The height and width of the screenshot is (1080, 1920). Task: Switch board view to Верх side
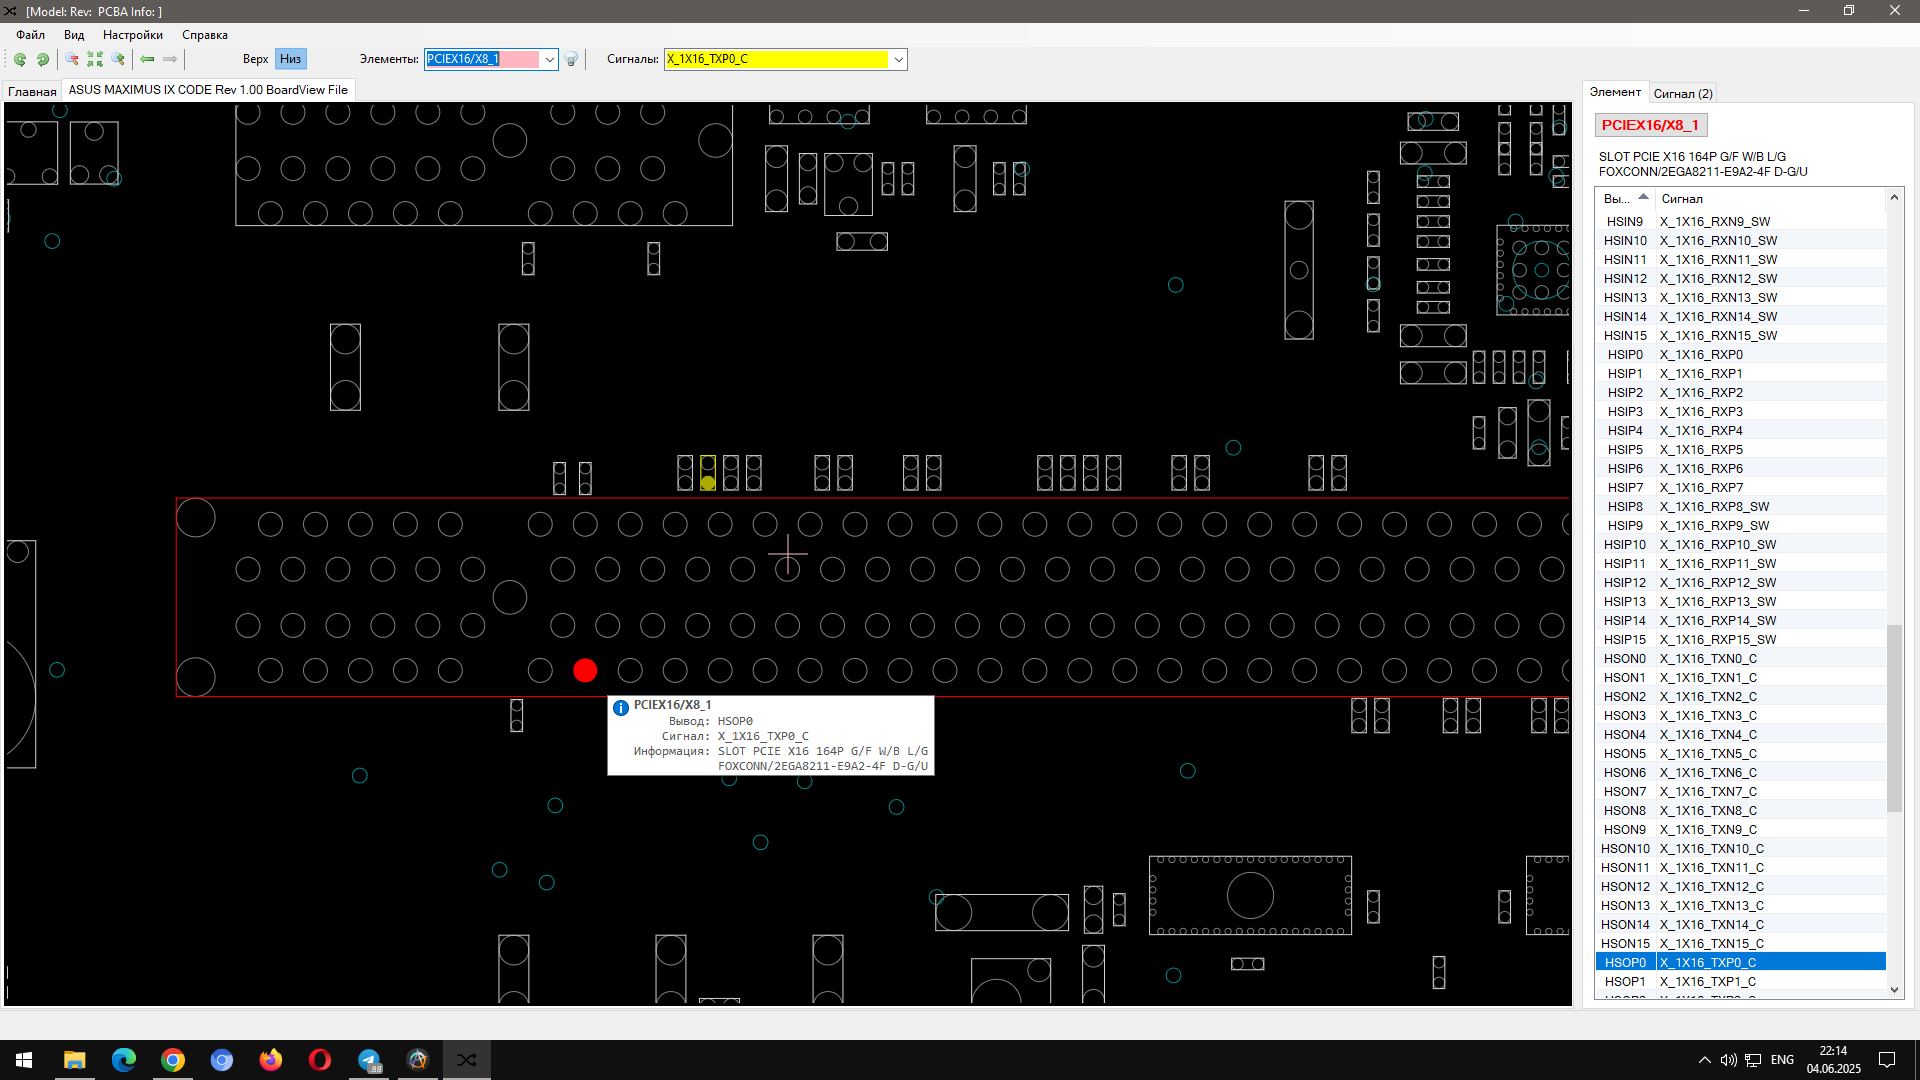point(255,59)
